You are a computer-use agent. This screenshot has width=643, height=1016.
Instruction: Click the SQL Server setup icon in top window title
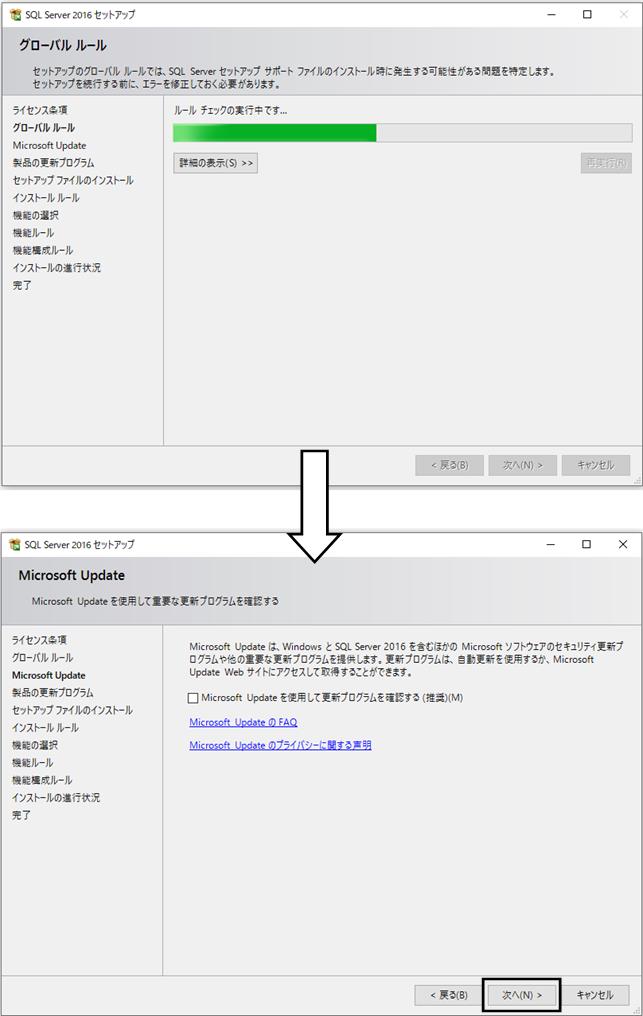pyautogui.click(x=15, y=14)
